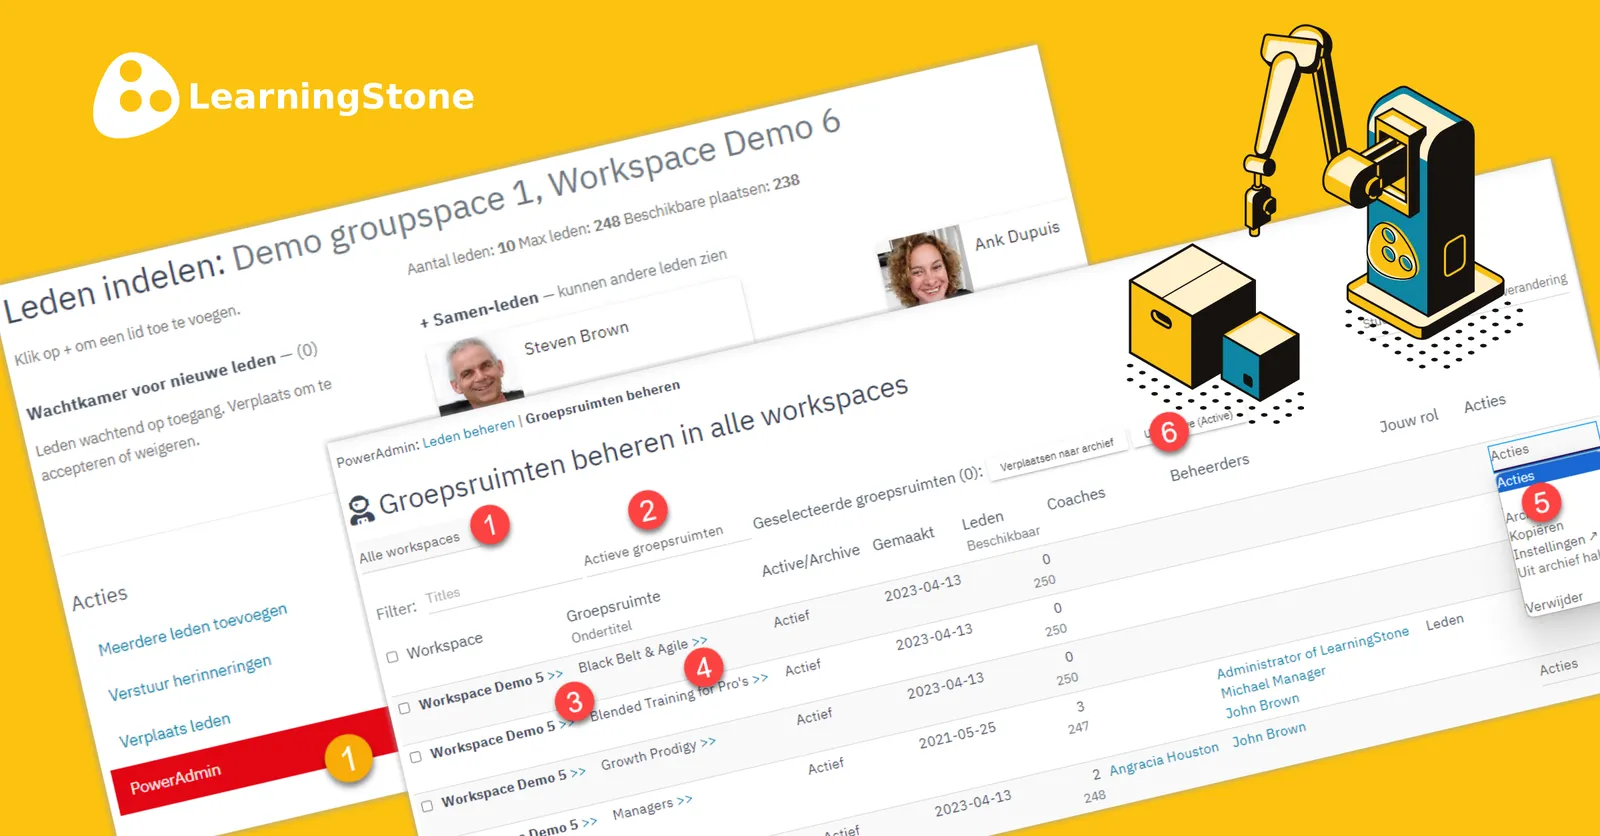Choose Kopiëren from the Acties list
Screen dimensions: 1600x836
pyautogui.click(x=1536, y=529)
